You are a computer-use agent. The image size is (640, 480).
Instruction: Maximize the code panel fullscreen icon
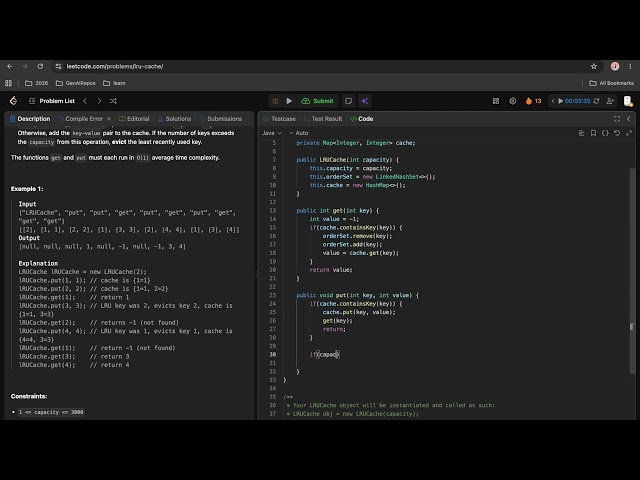click(617, 119)
